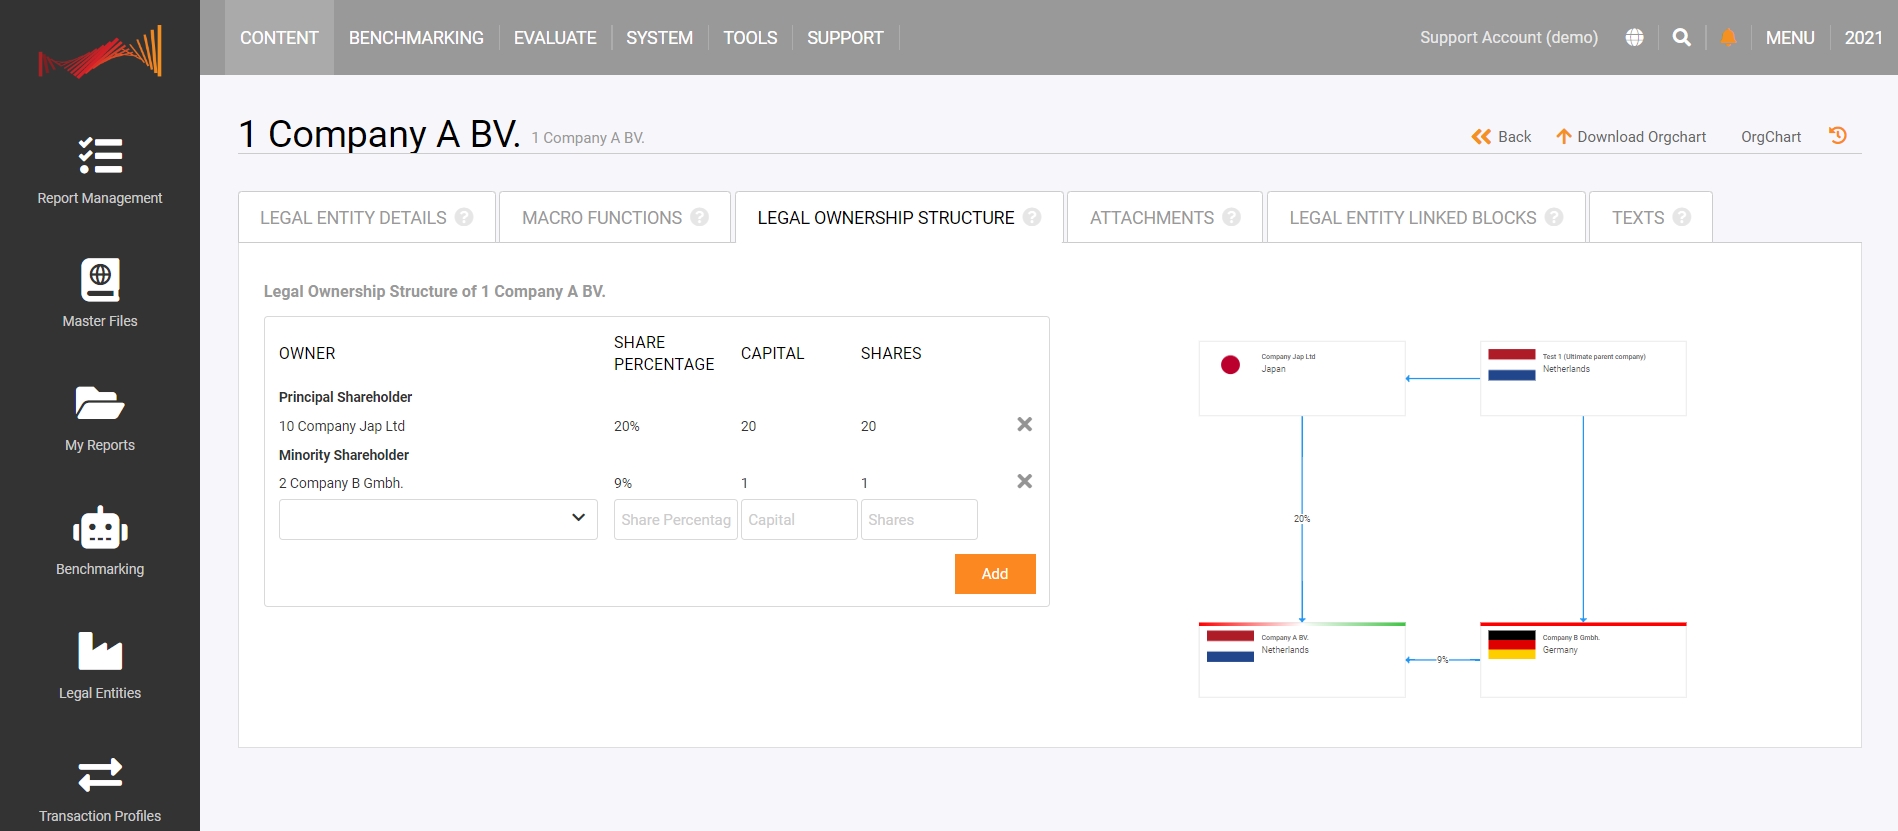The image size is (1898, 831).
Task: Click Germany flag in orgchart
Action: click(x=1511, y=645)
